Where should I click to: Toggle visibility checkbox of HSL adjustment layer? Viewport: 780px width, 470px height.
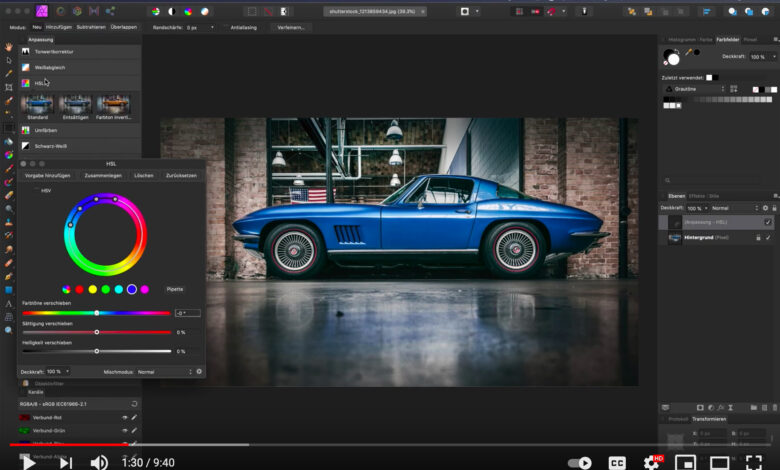[767, 222]
